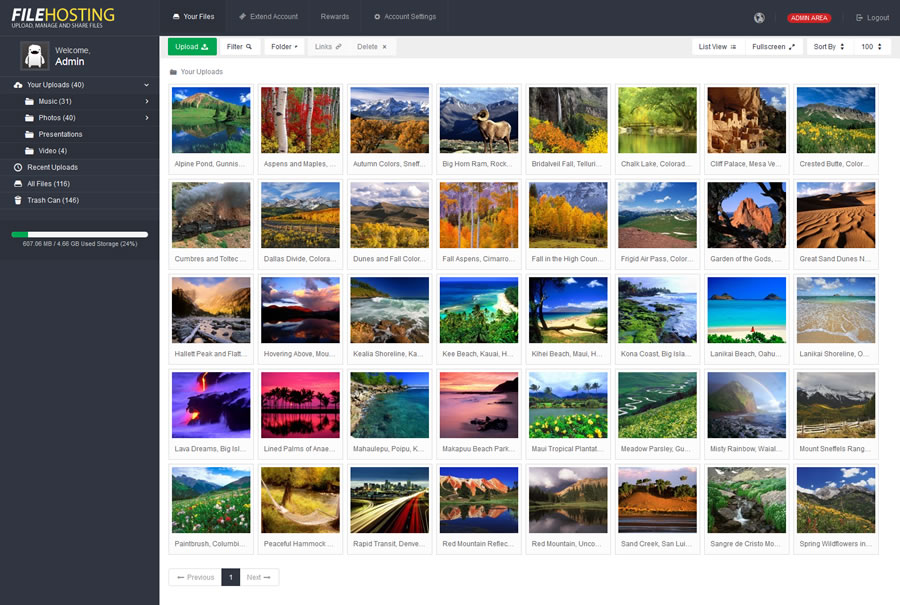
Task: Open the Extend Account tab
Action: tap(267, 17)
